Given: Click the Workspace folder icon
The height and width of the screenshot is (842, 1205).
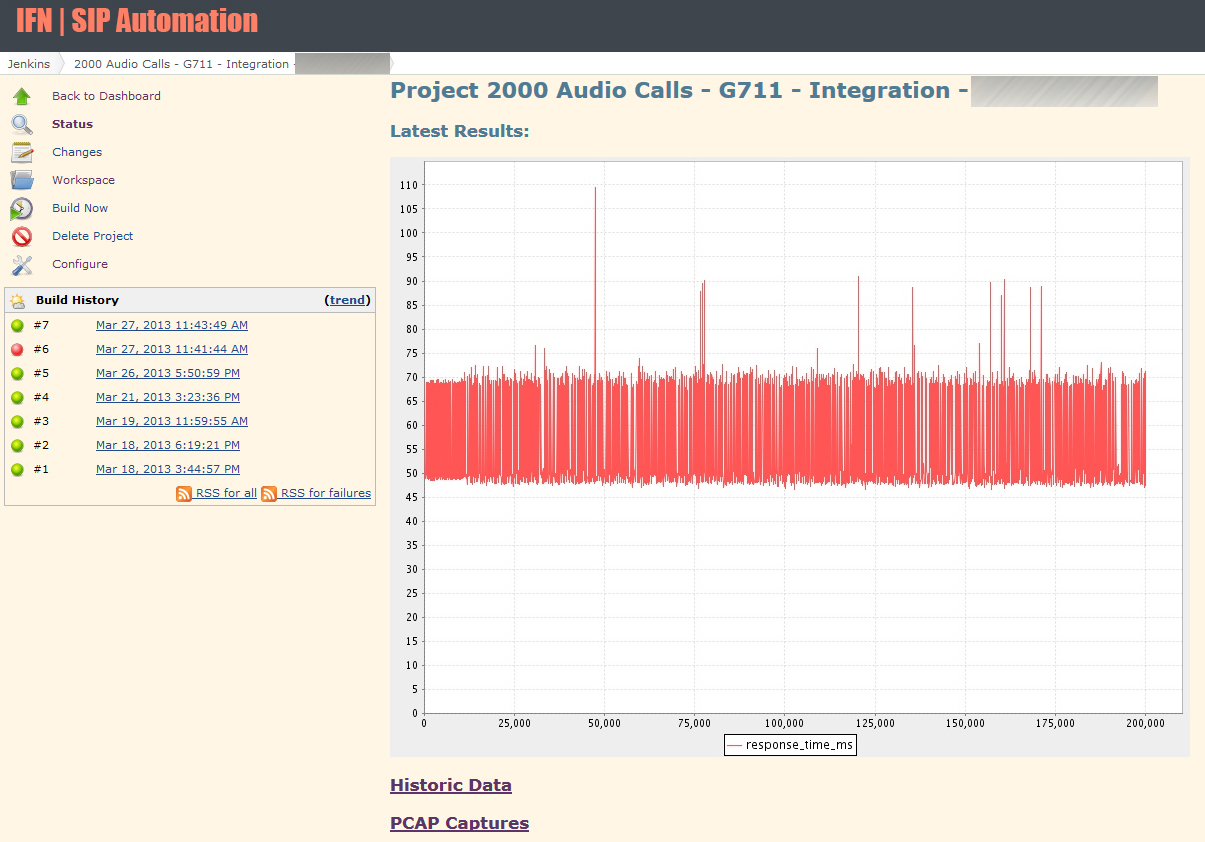Looking at the screenshot, I should click(22, 179).
